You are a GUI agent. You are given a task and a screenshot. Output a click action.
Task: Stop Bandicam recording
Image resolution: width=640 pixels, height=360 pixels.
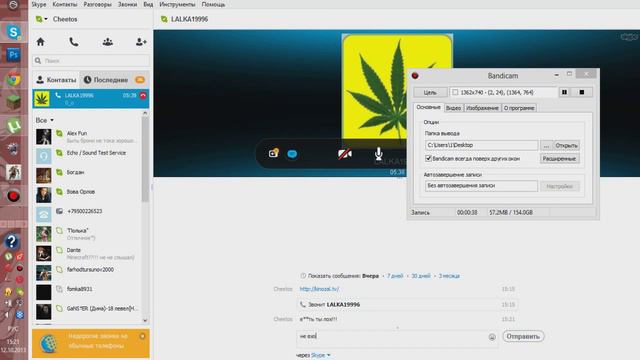click(x=582, y=92)
